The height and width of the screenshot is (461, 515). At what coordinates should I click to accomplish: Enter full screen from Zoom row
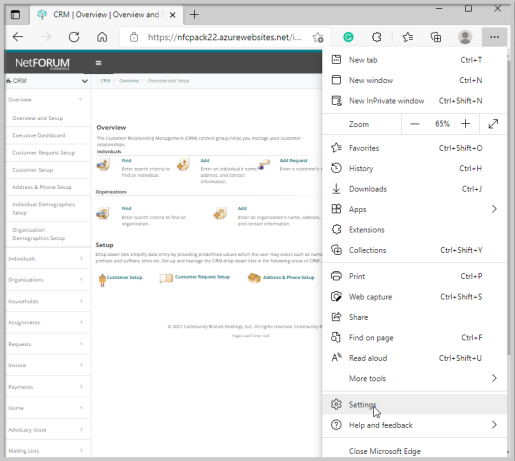pyautogui.click(x=493, y=124)
